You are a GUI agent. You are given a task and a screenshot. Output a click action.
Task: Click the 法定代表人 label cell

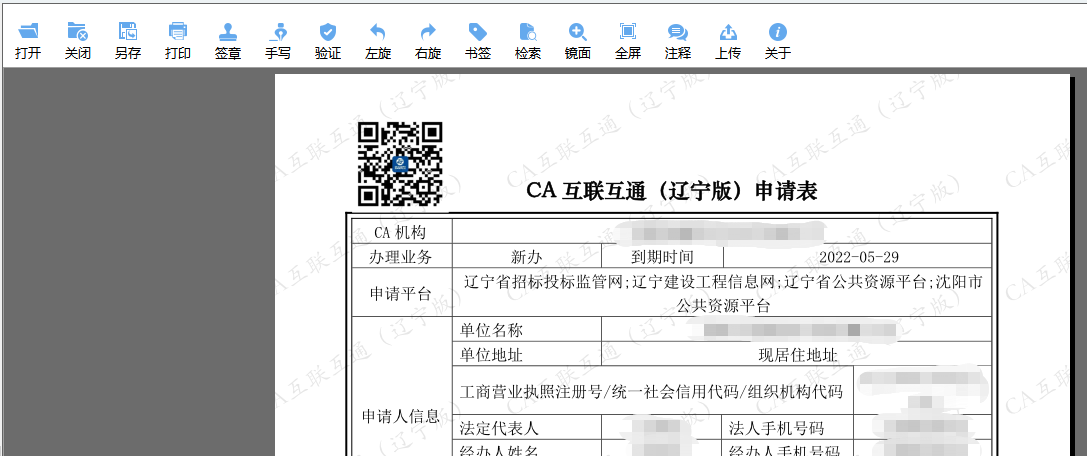pyautogui.click(x=527, y=428)
